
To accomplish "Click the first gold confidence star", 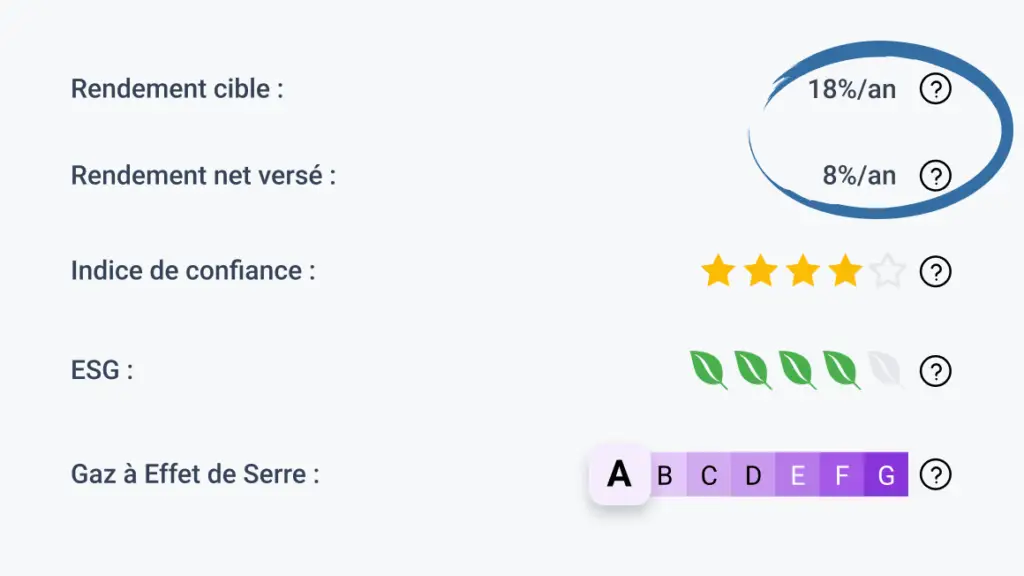I will coord(718,270).
